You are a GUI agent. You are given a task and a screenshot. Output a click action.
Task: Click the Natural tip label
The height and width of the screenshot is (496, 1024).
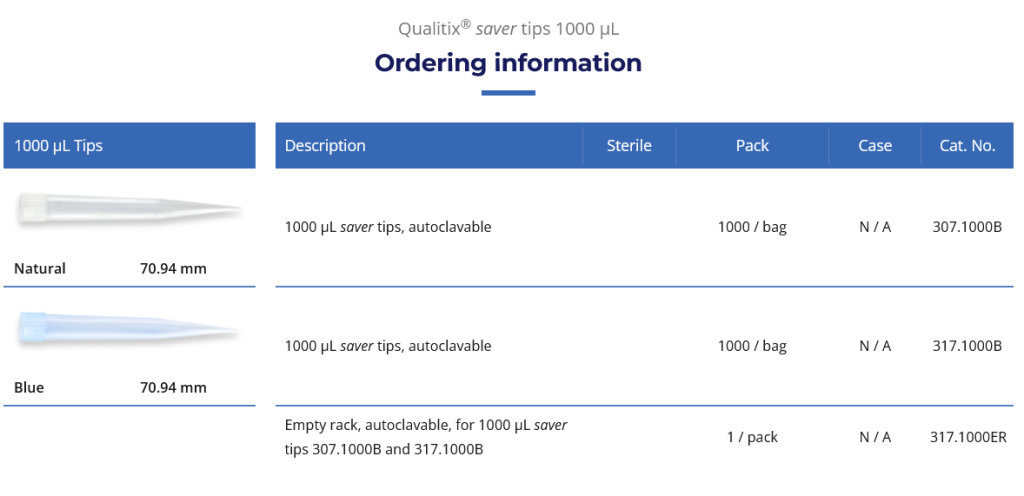(x=40, y=268)
